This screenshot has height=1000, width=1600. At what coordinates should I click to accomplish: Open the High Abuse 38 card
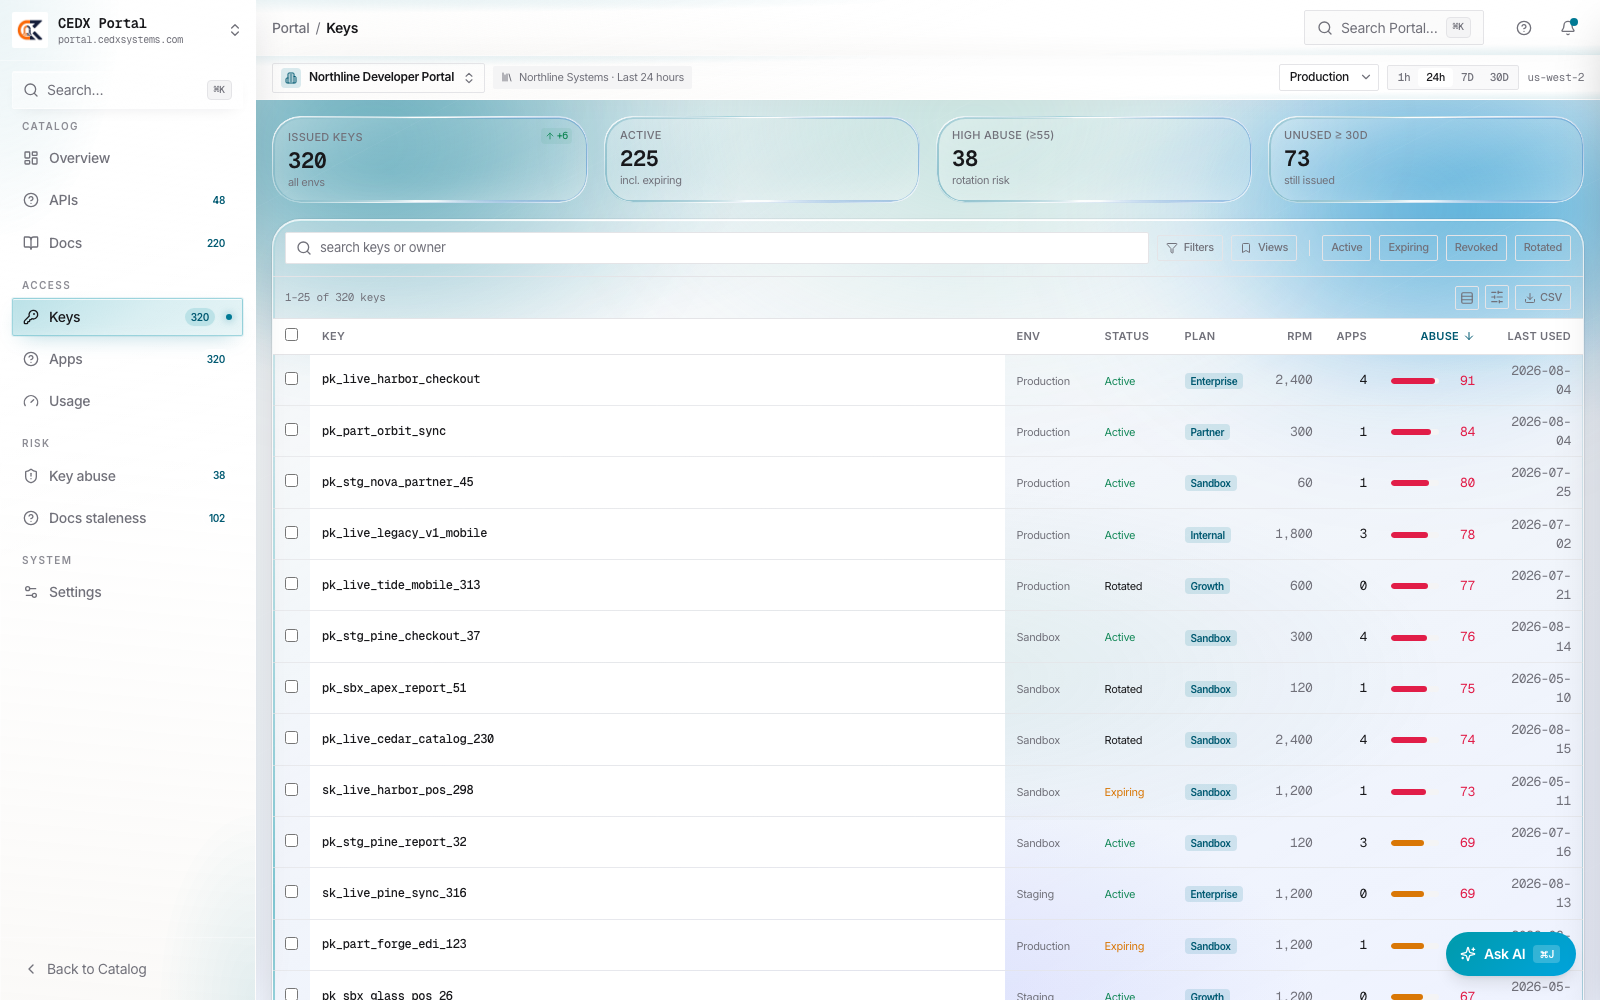[1094, 160]
